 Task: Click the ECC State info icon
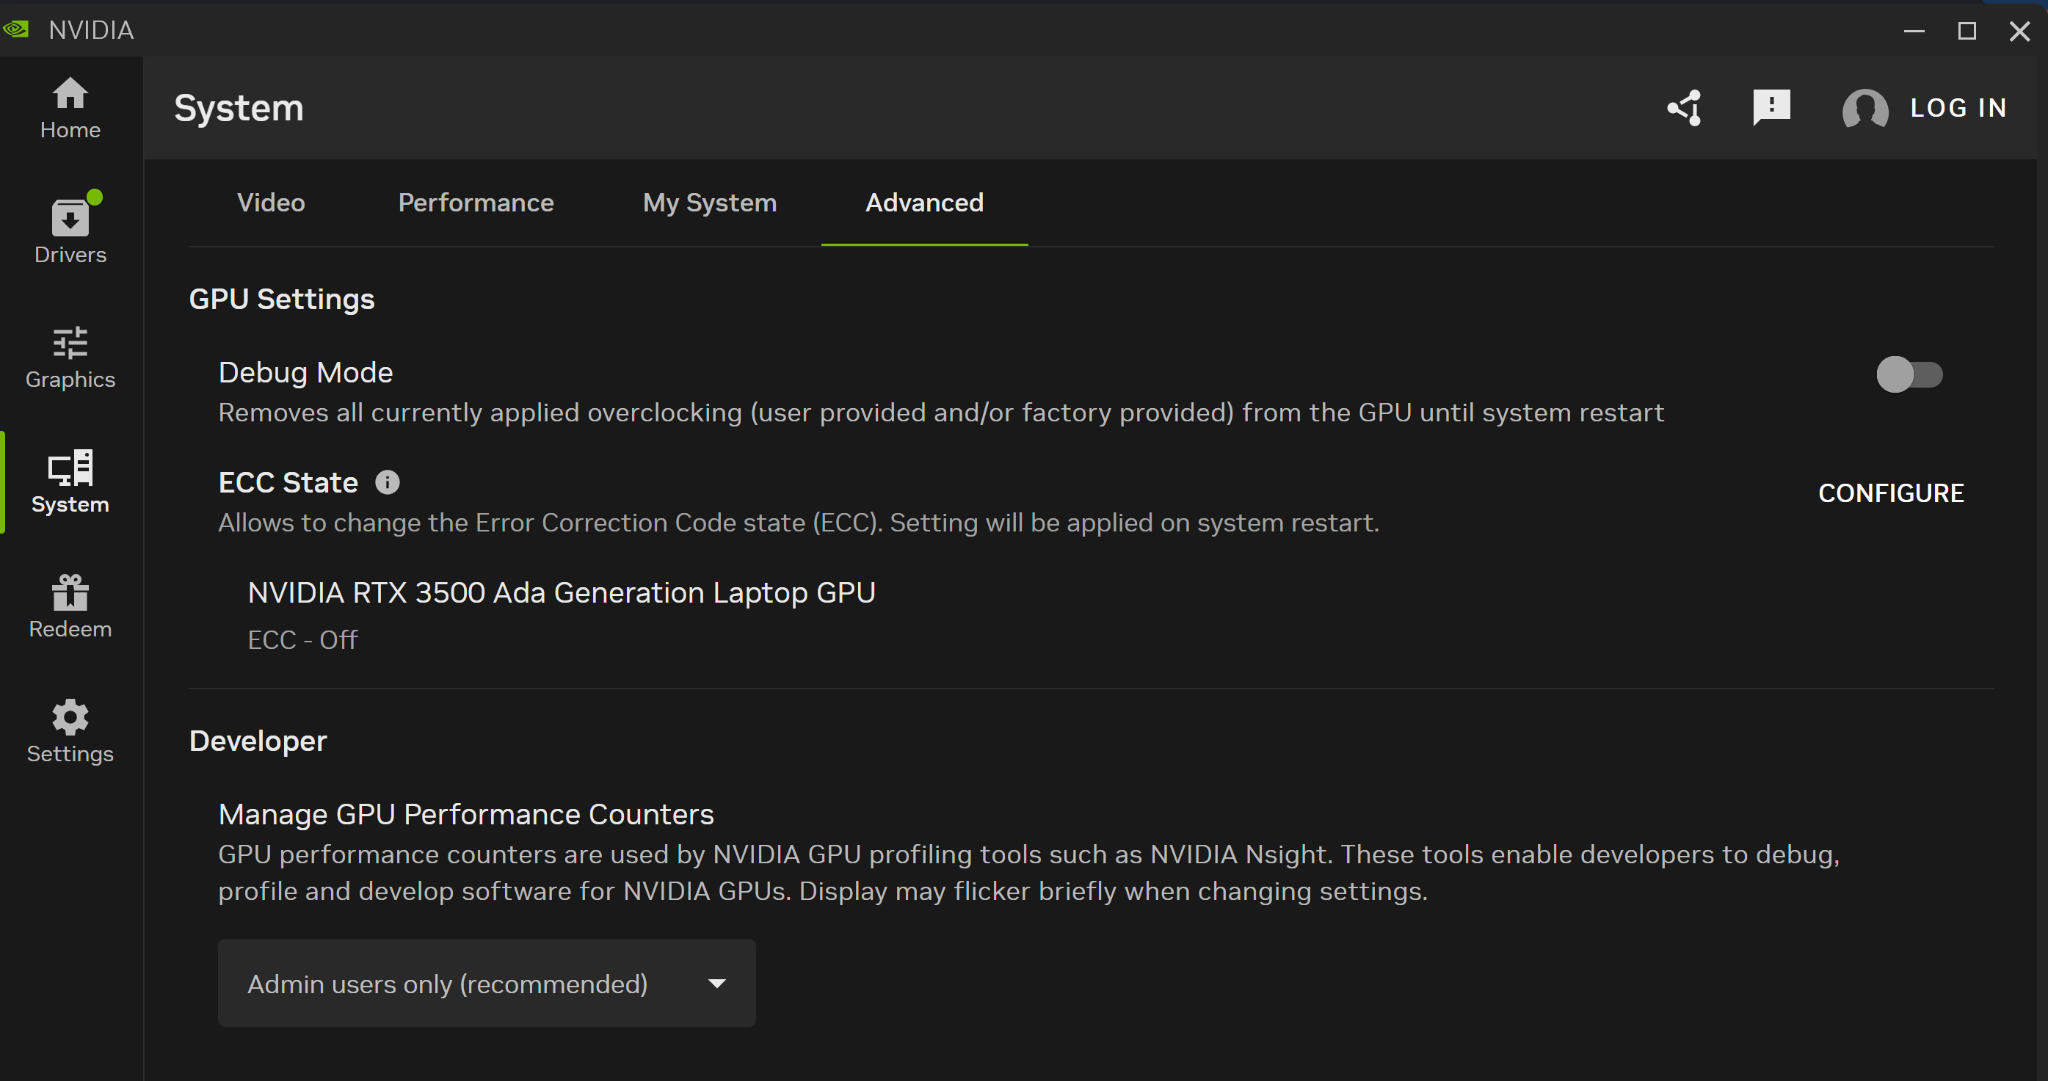click(387, 483)
